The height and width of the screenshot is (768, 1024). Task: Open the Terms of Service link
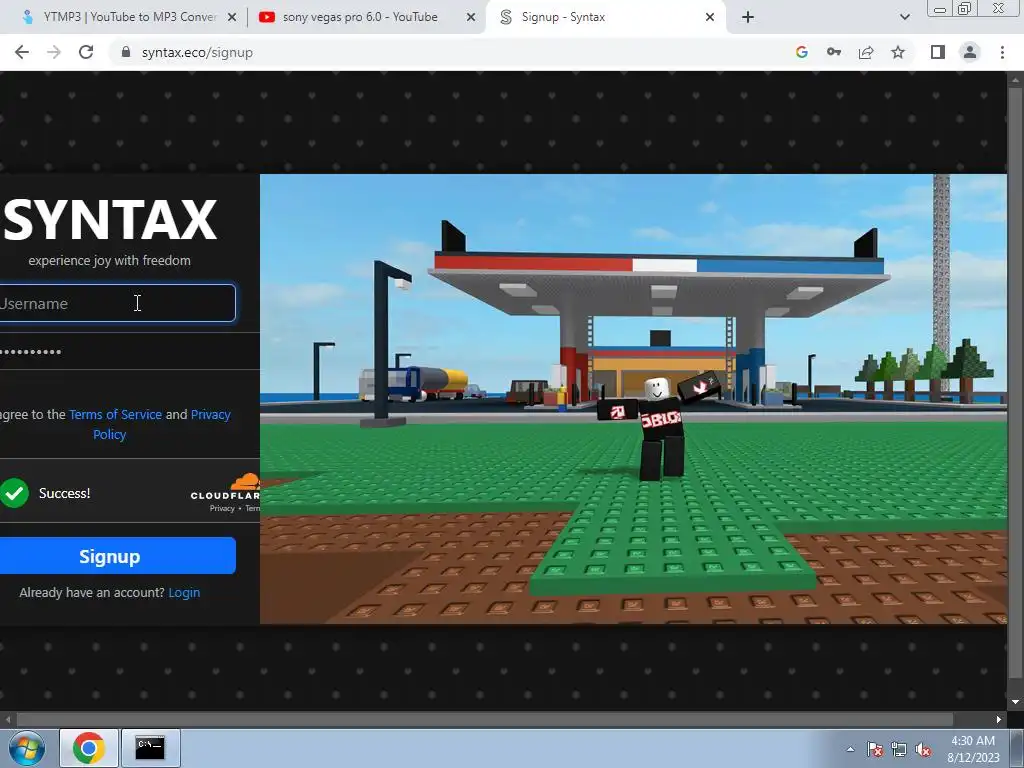coord(116,414)
